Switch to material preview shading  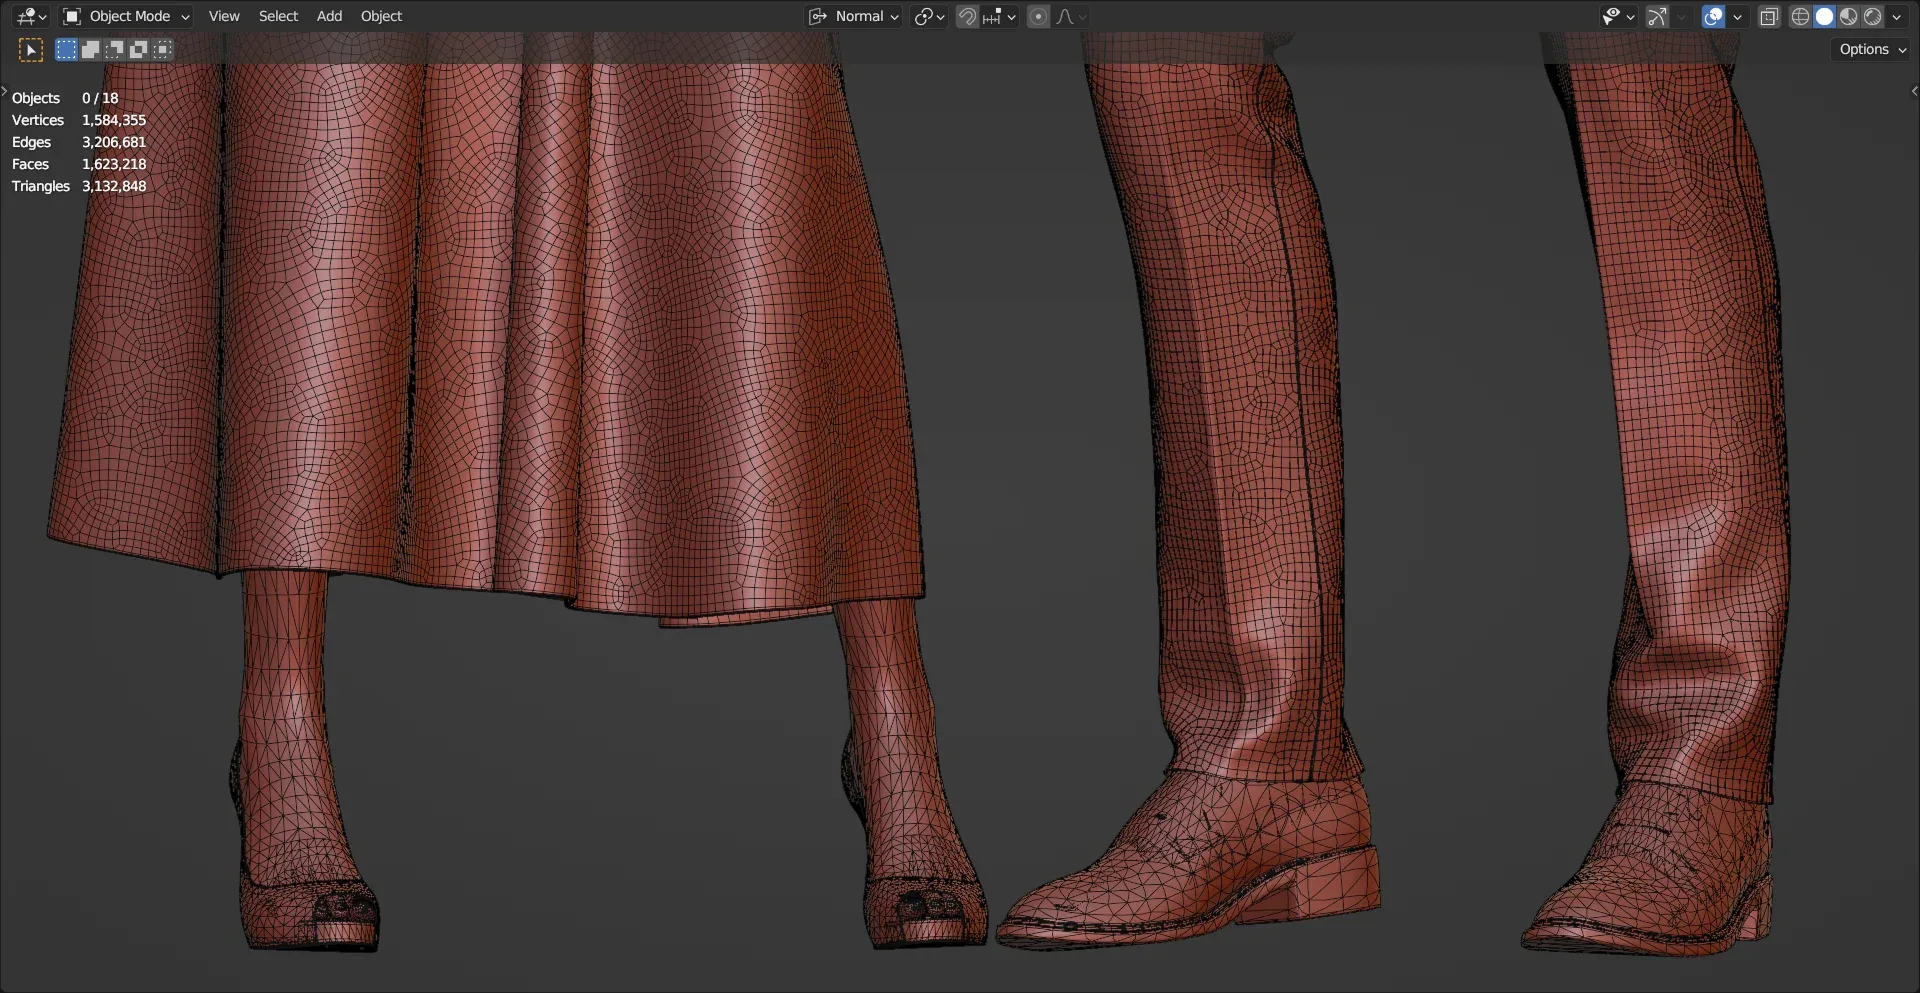1848,16
